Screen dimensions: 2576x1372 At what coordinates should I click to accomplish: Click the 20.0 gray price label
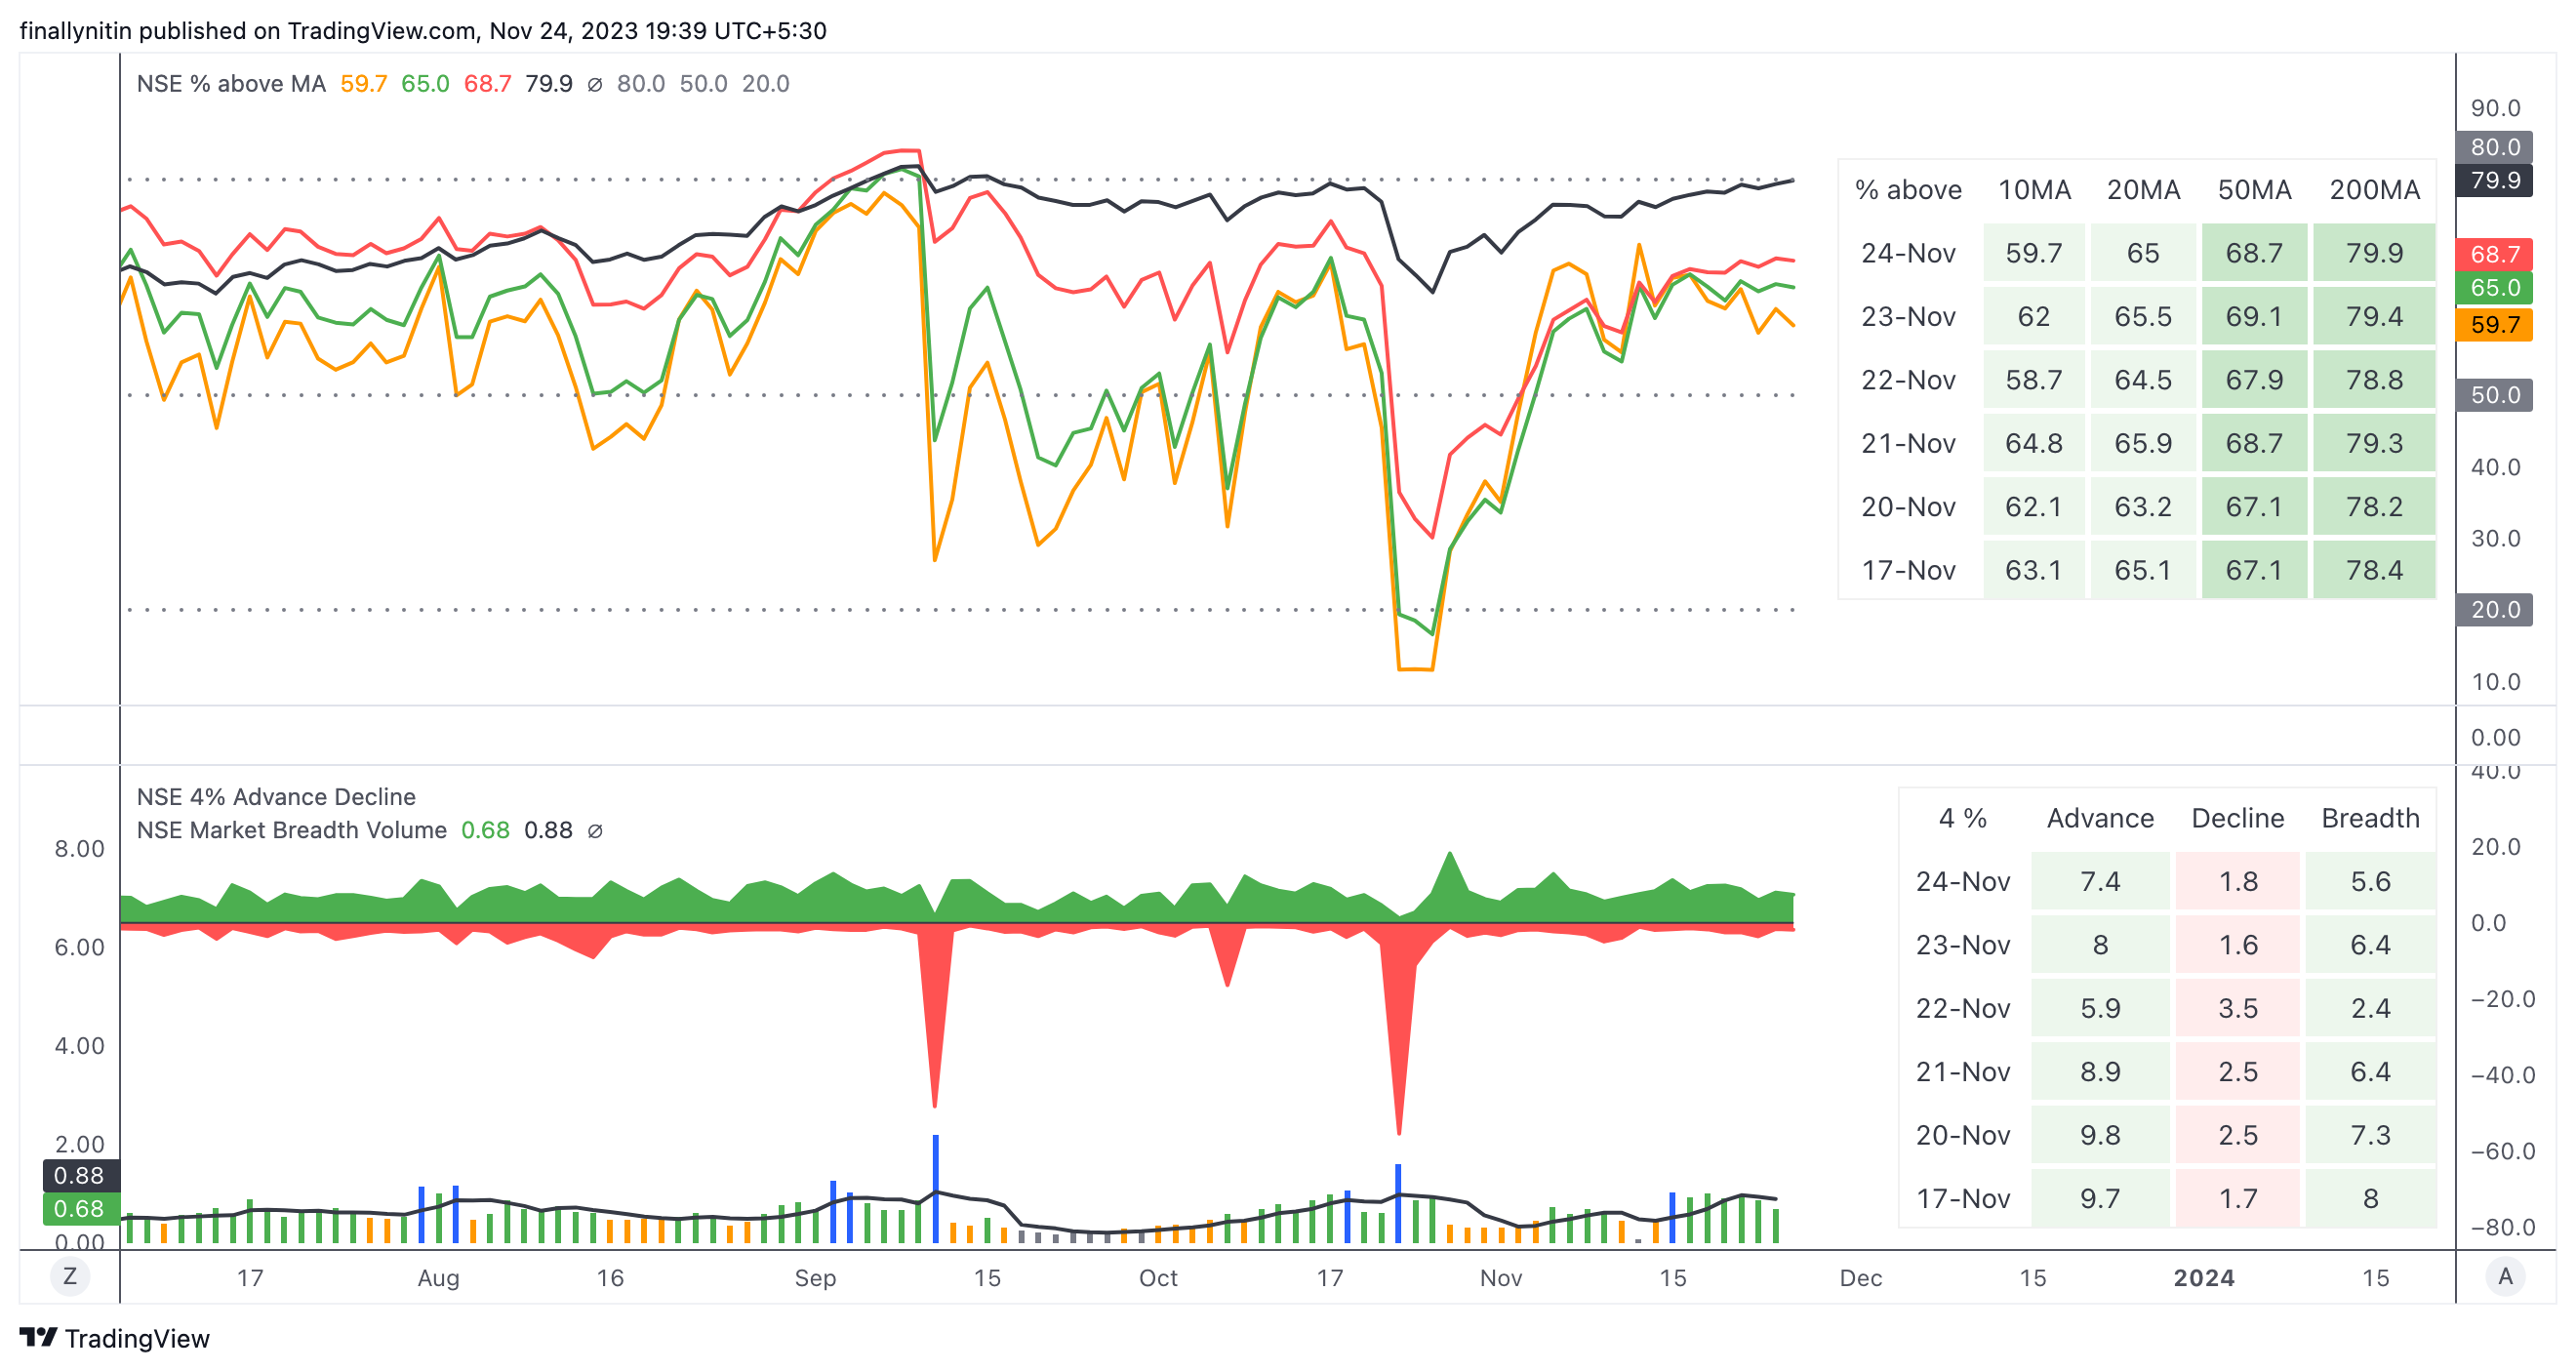tap(2494, 610)
